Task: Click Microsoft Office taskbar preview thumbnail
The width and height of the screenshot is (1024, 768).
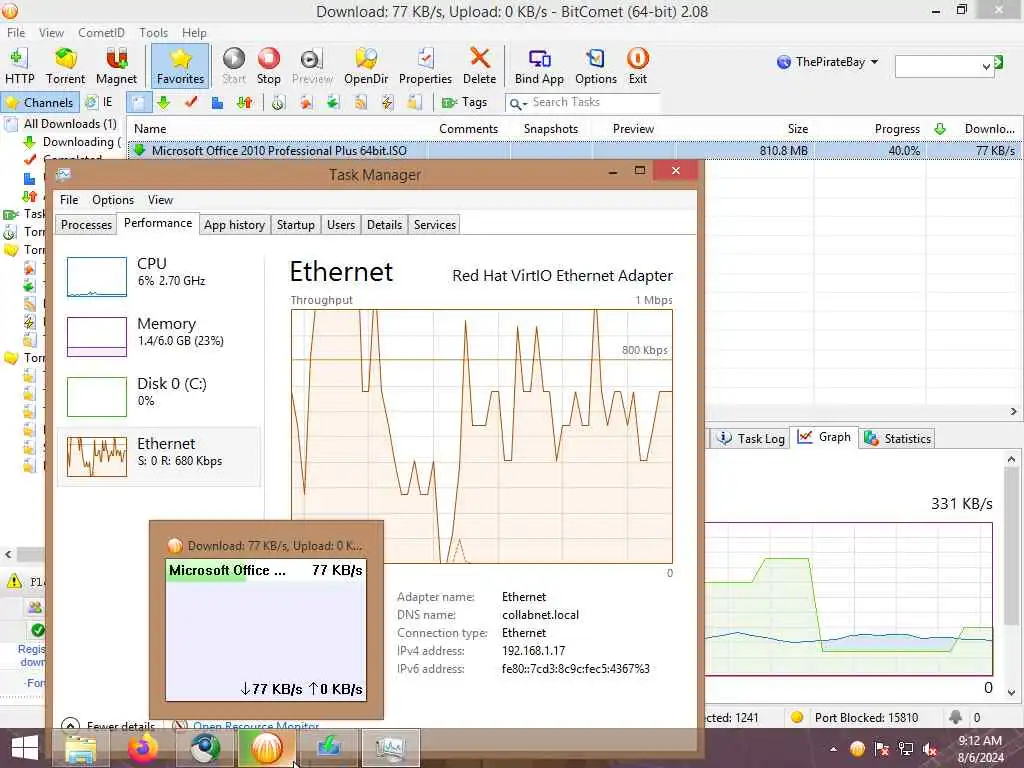Action: [x=266, y=630]
